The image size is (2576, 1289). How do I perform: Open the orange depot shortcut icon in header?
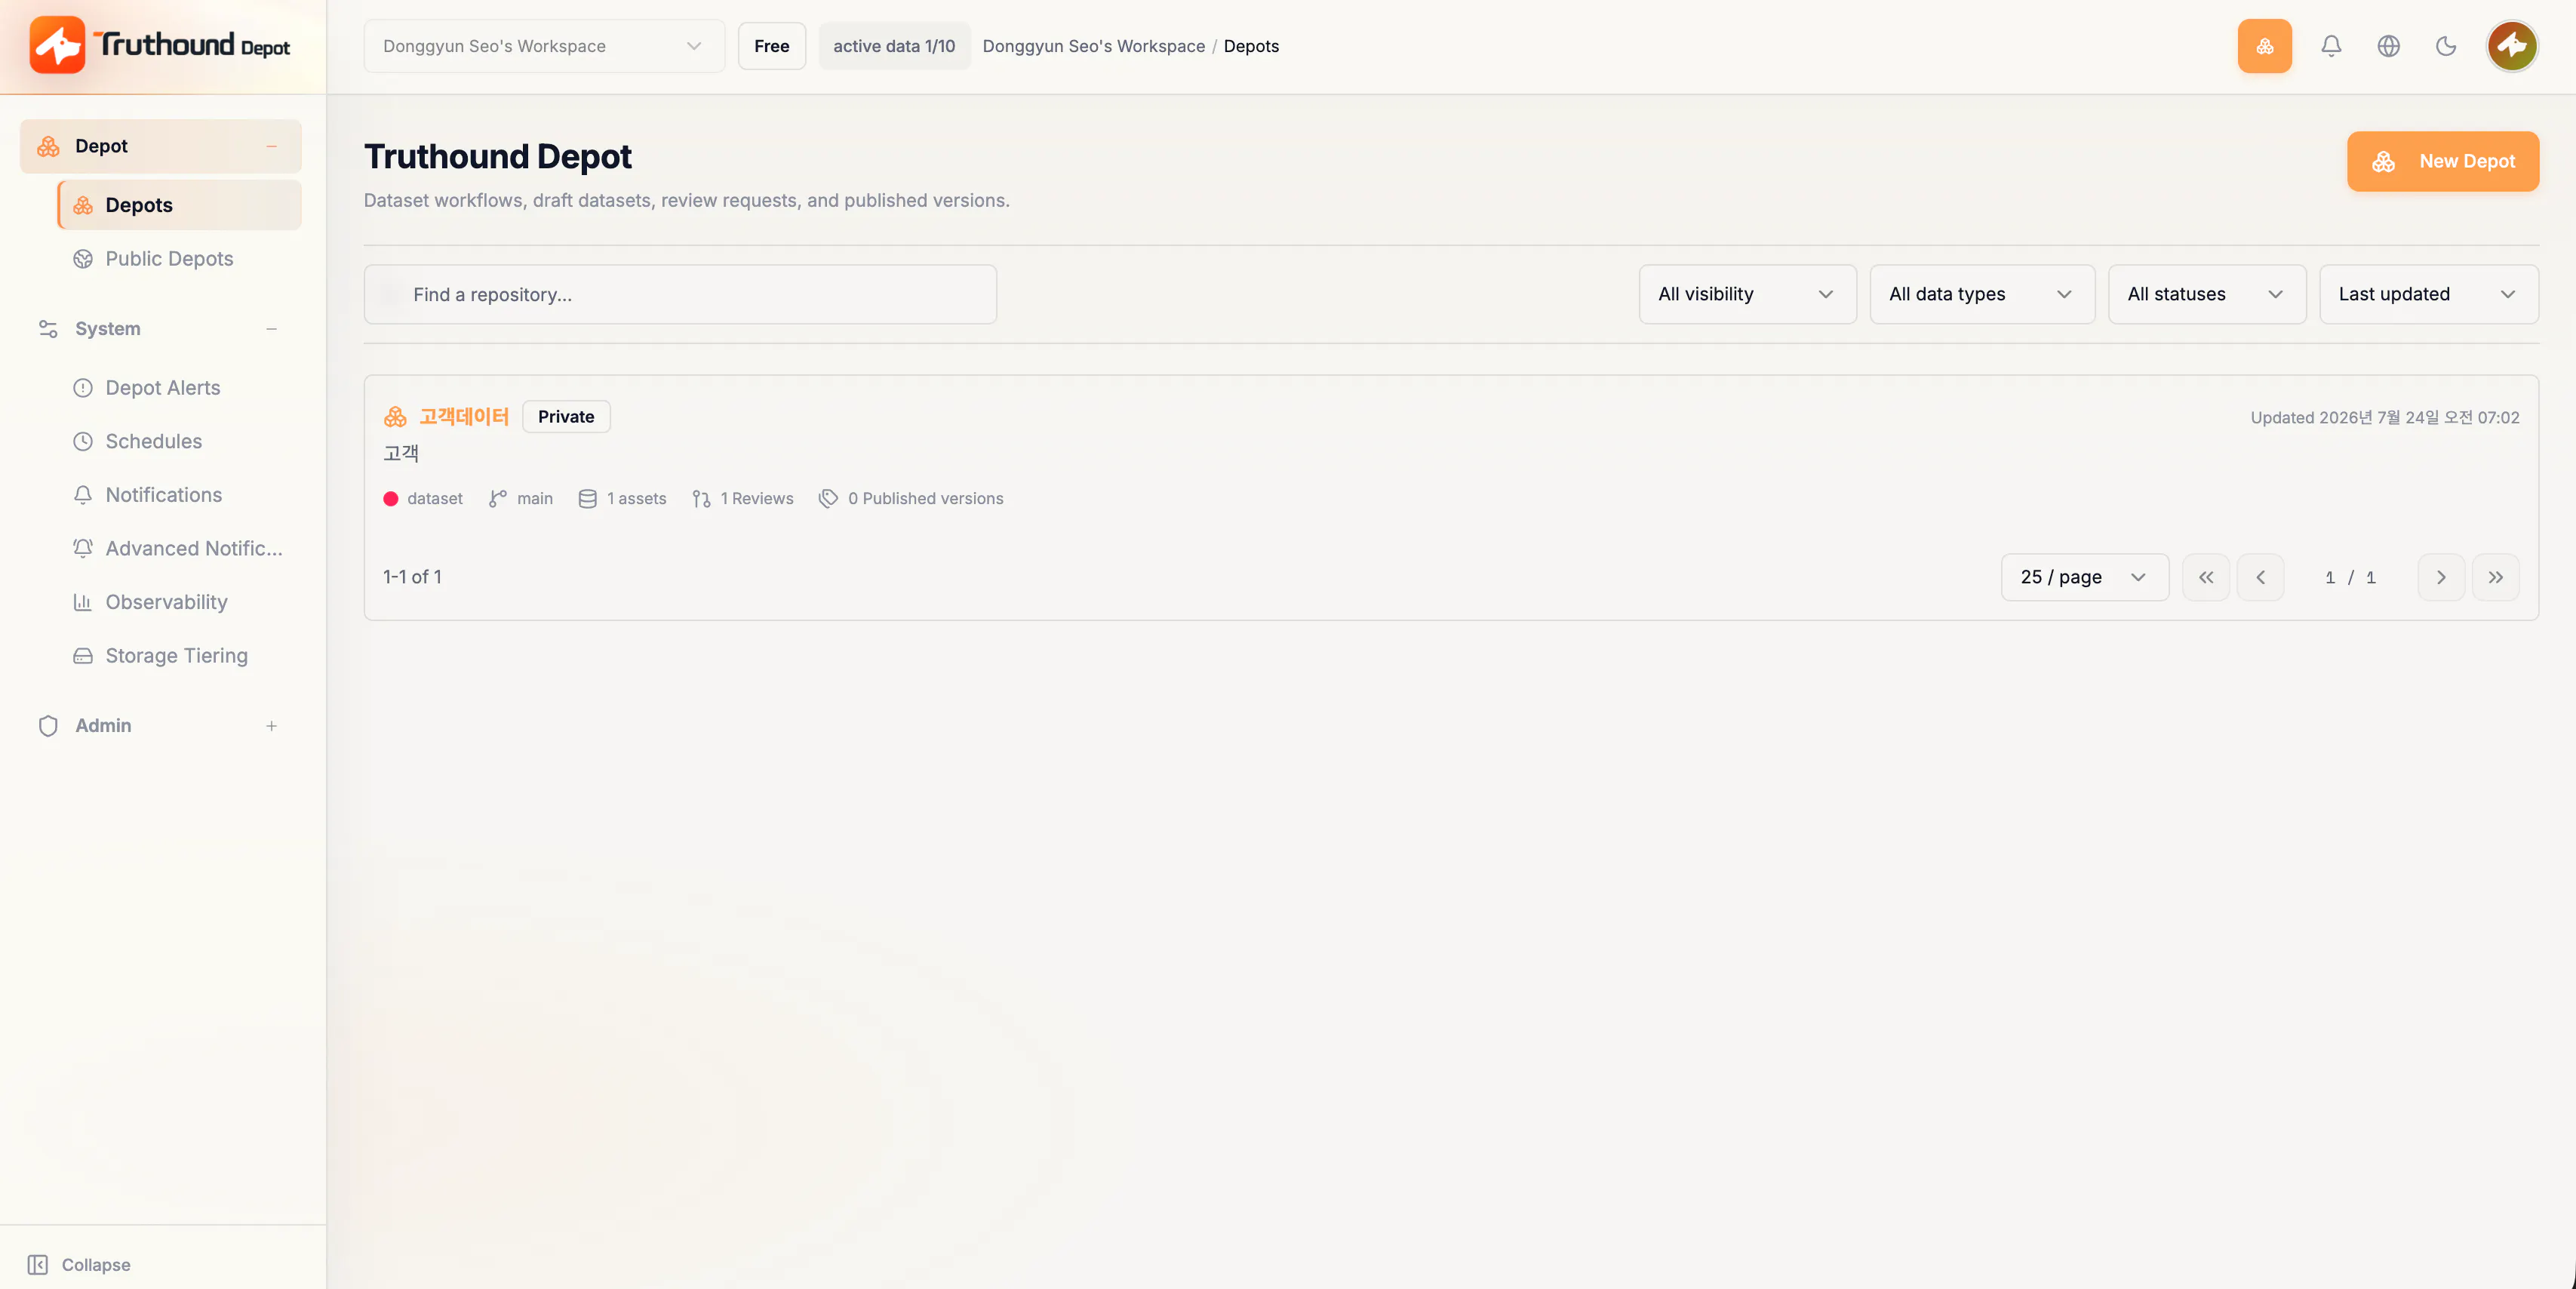point(2264,46)
